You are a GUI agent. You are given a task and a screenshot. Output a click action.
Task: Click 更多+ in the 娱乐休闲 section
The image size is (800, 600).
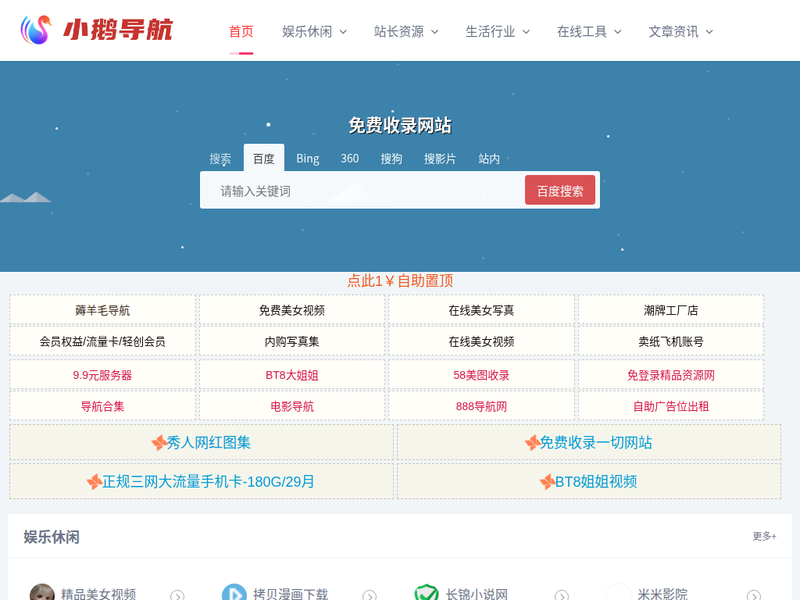click(x=764, y=536)
